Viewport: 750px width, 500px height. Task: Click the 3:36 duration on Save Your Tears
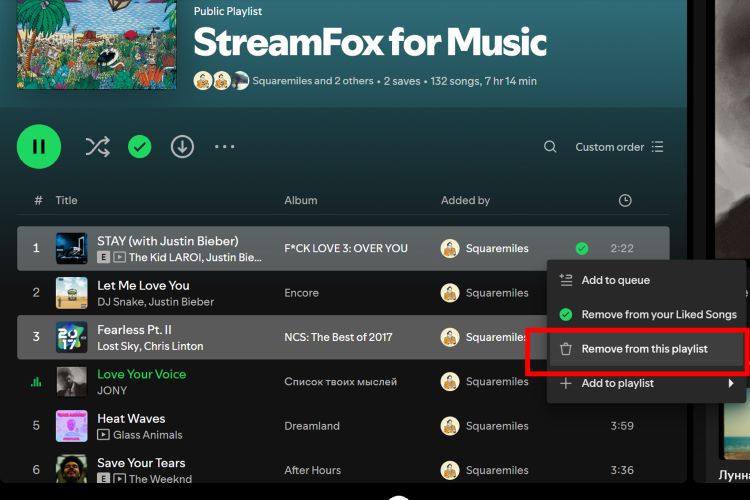point(622,470)
